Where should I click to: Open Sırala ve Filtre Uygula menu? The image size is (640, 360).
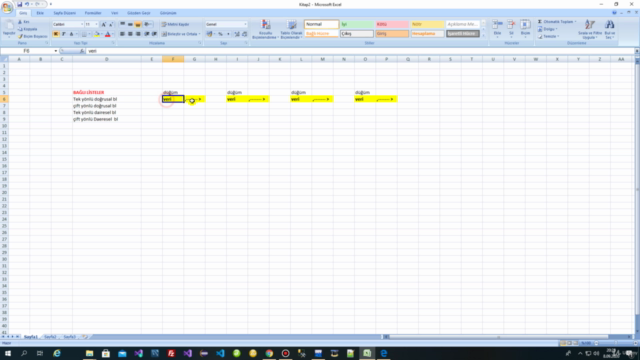point(589,29)
